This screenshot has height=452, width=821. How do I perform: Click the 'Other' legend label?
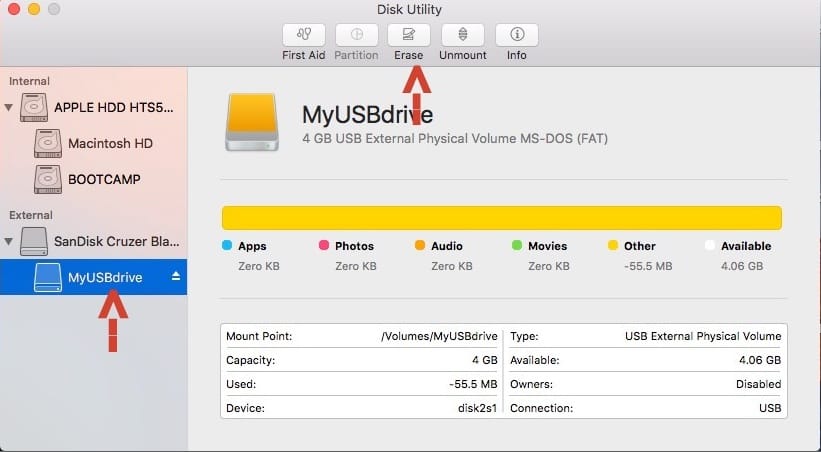pos(639,246)
